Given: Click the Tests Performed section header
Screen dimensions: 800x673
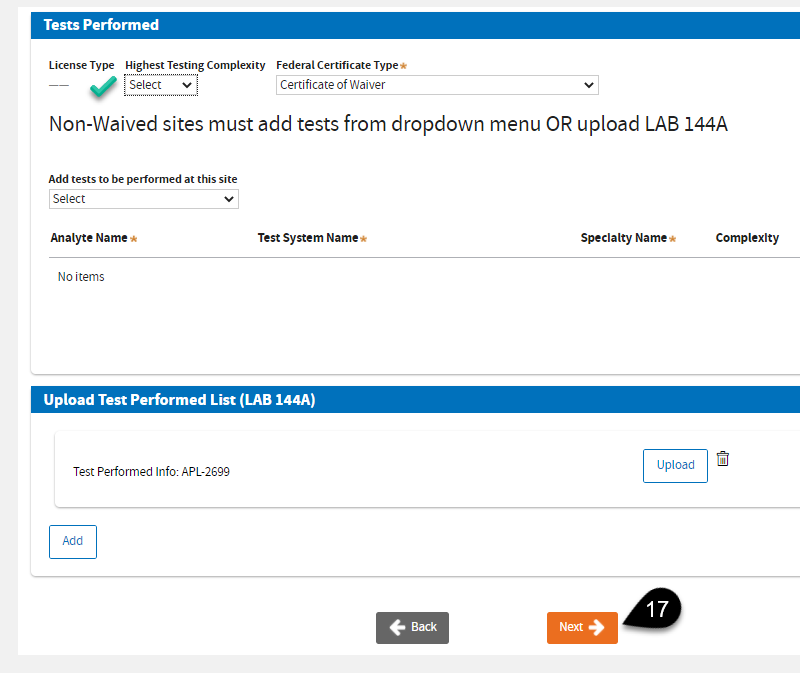Looking at the screenshot, I should click(101, 25).
